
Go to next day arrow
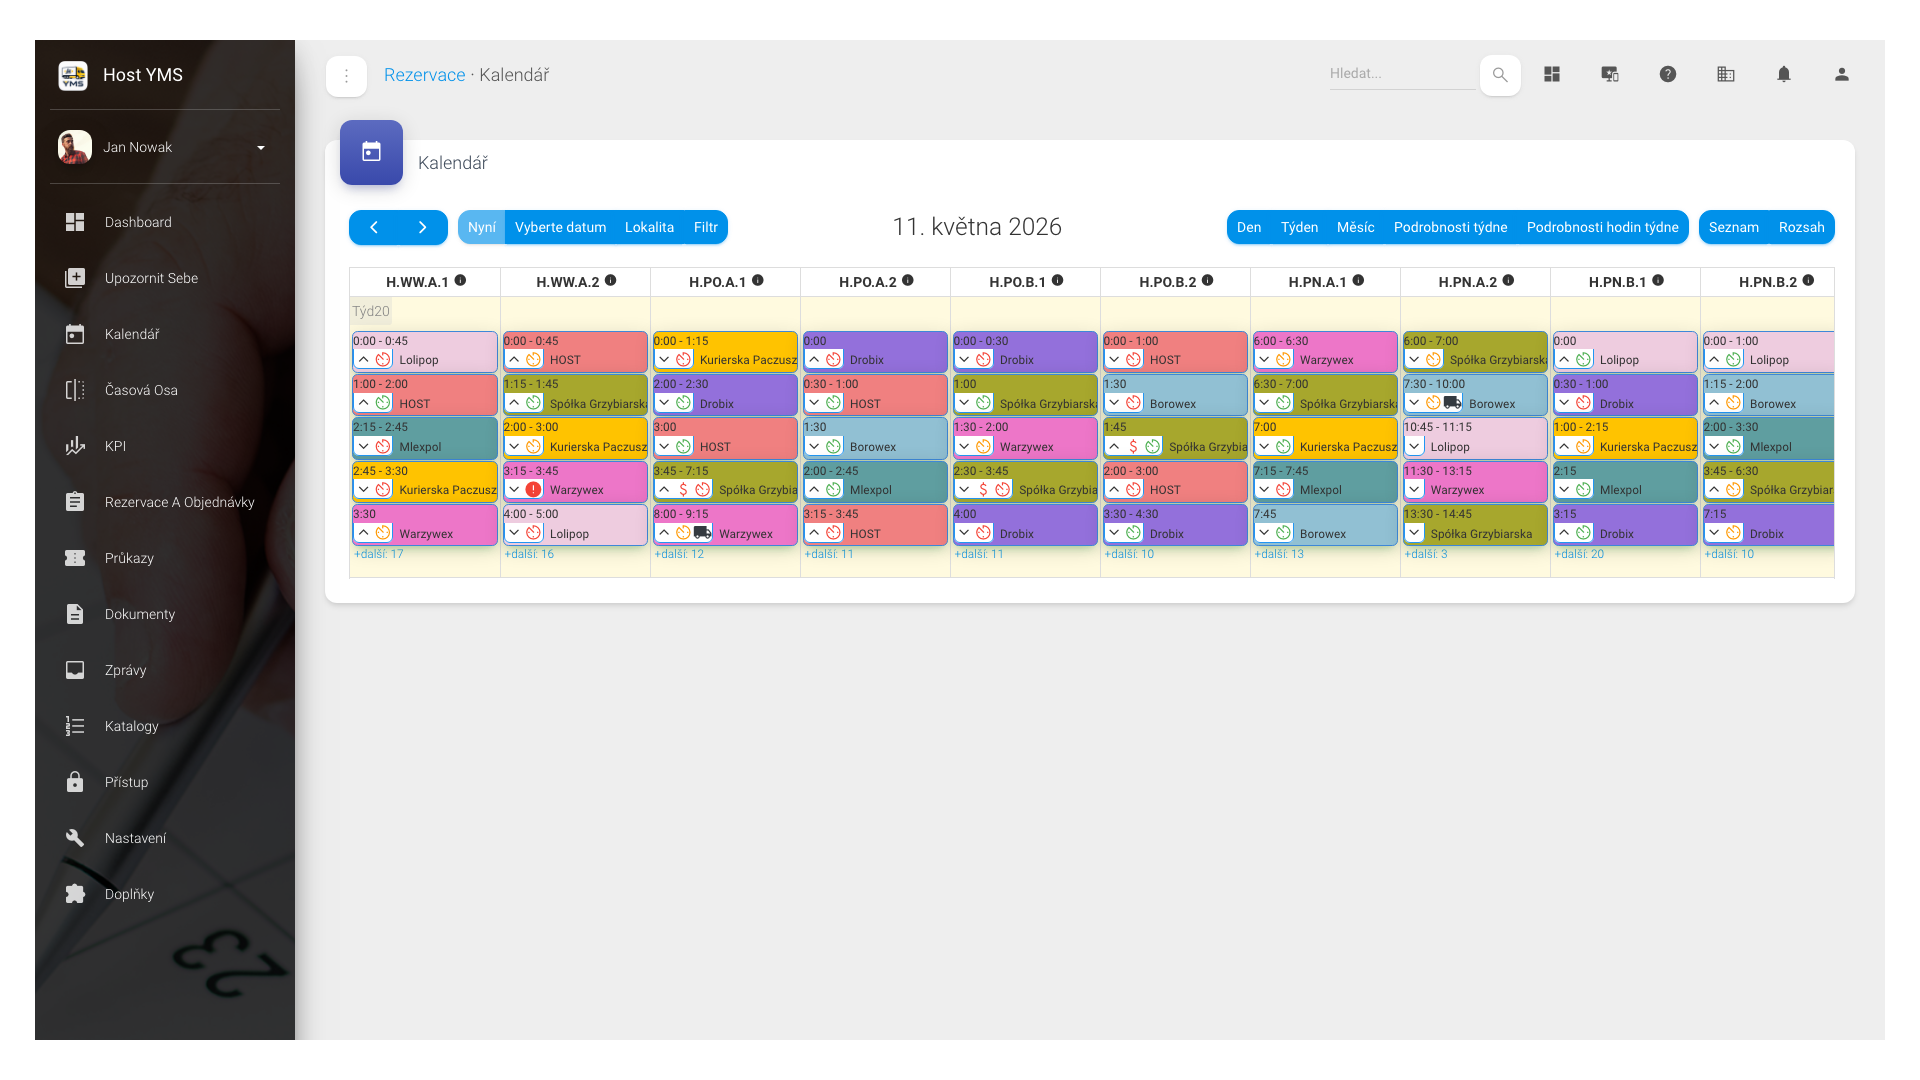[x=423, y=227]
